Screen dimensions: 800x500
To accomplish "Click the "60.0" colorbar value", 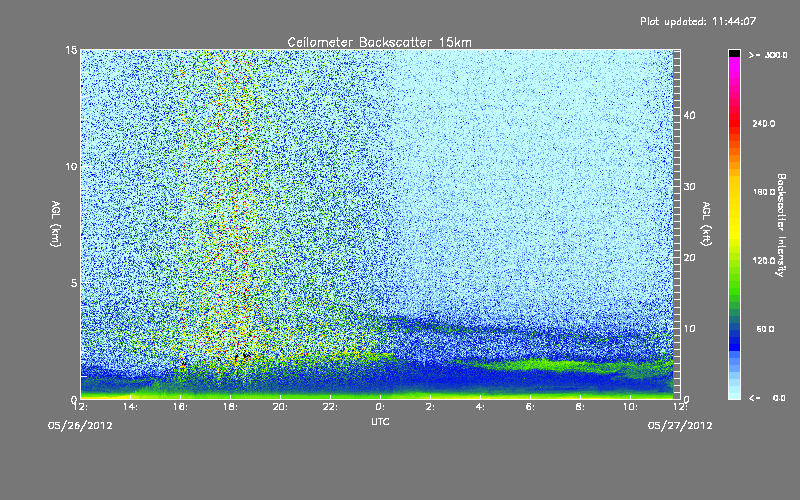I will 765,329.
